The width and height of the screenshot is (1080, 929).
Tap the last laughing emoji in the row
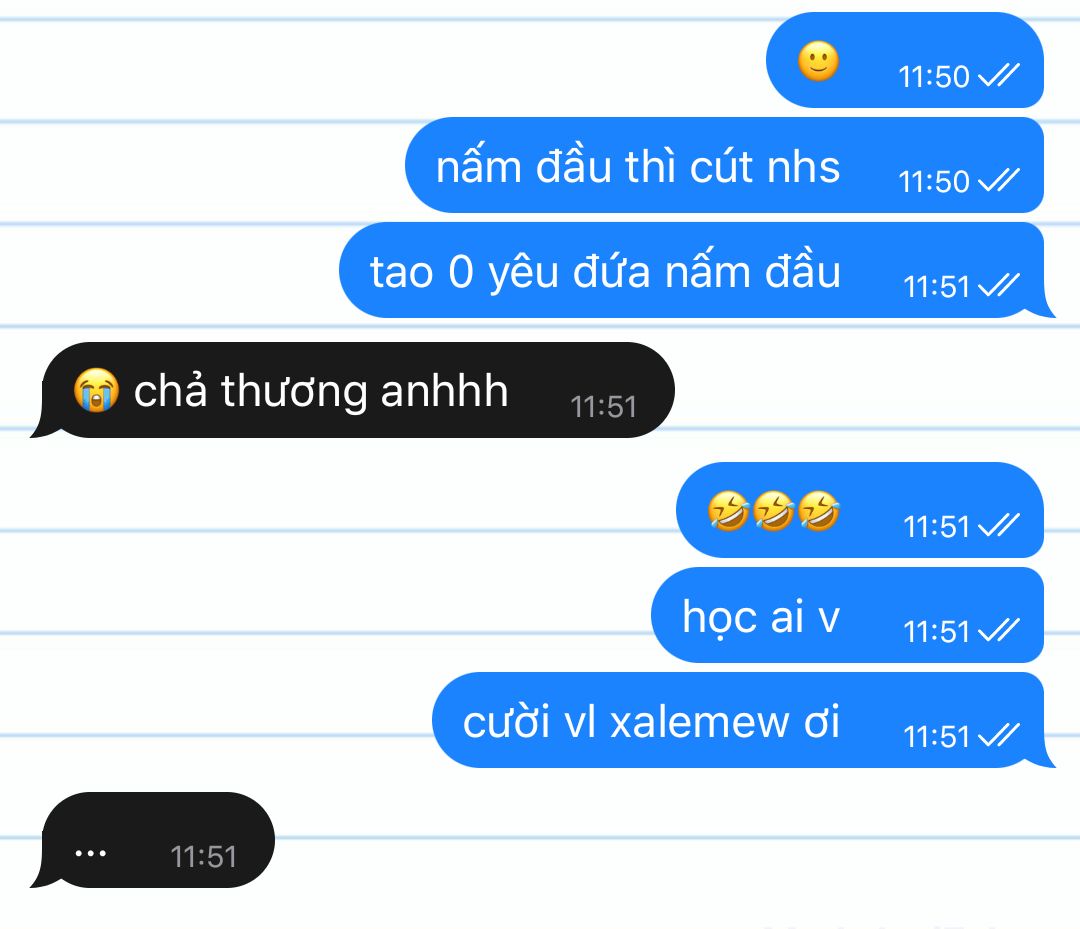pyautogui.click(x=818, y=511)
